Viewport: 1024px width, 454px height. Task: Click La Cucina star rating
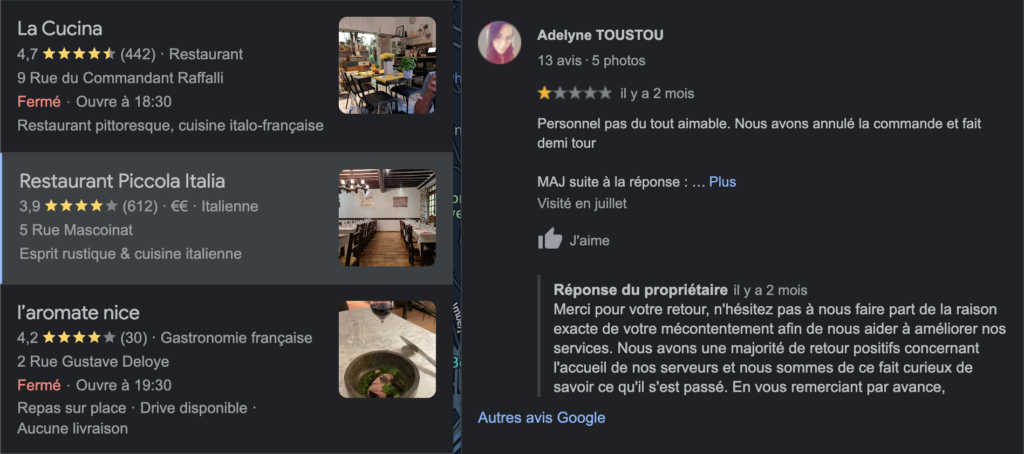point(78,54)
